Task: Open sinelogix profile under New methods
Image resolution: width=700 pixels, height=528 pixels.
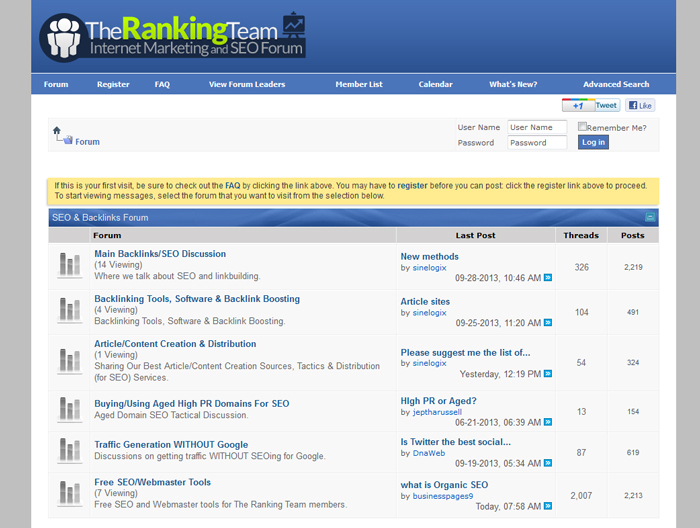Action: (x=429, y=267)
